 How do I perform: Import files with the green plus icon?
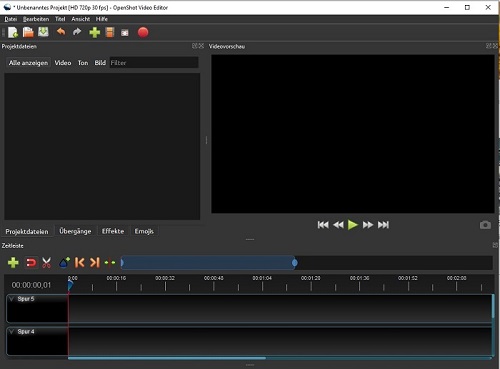pyautogui.click(x=95, y=32)
